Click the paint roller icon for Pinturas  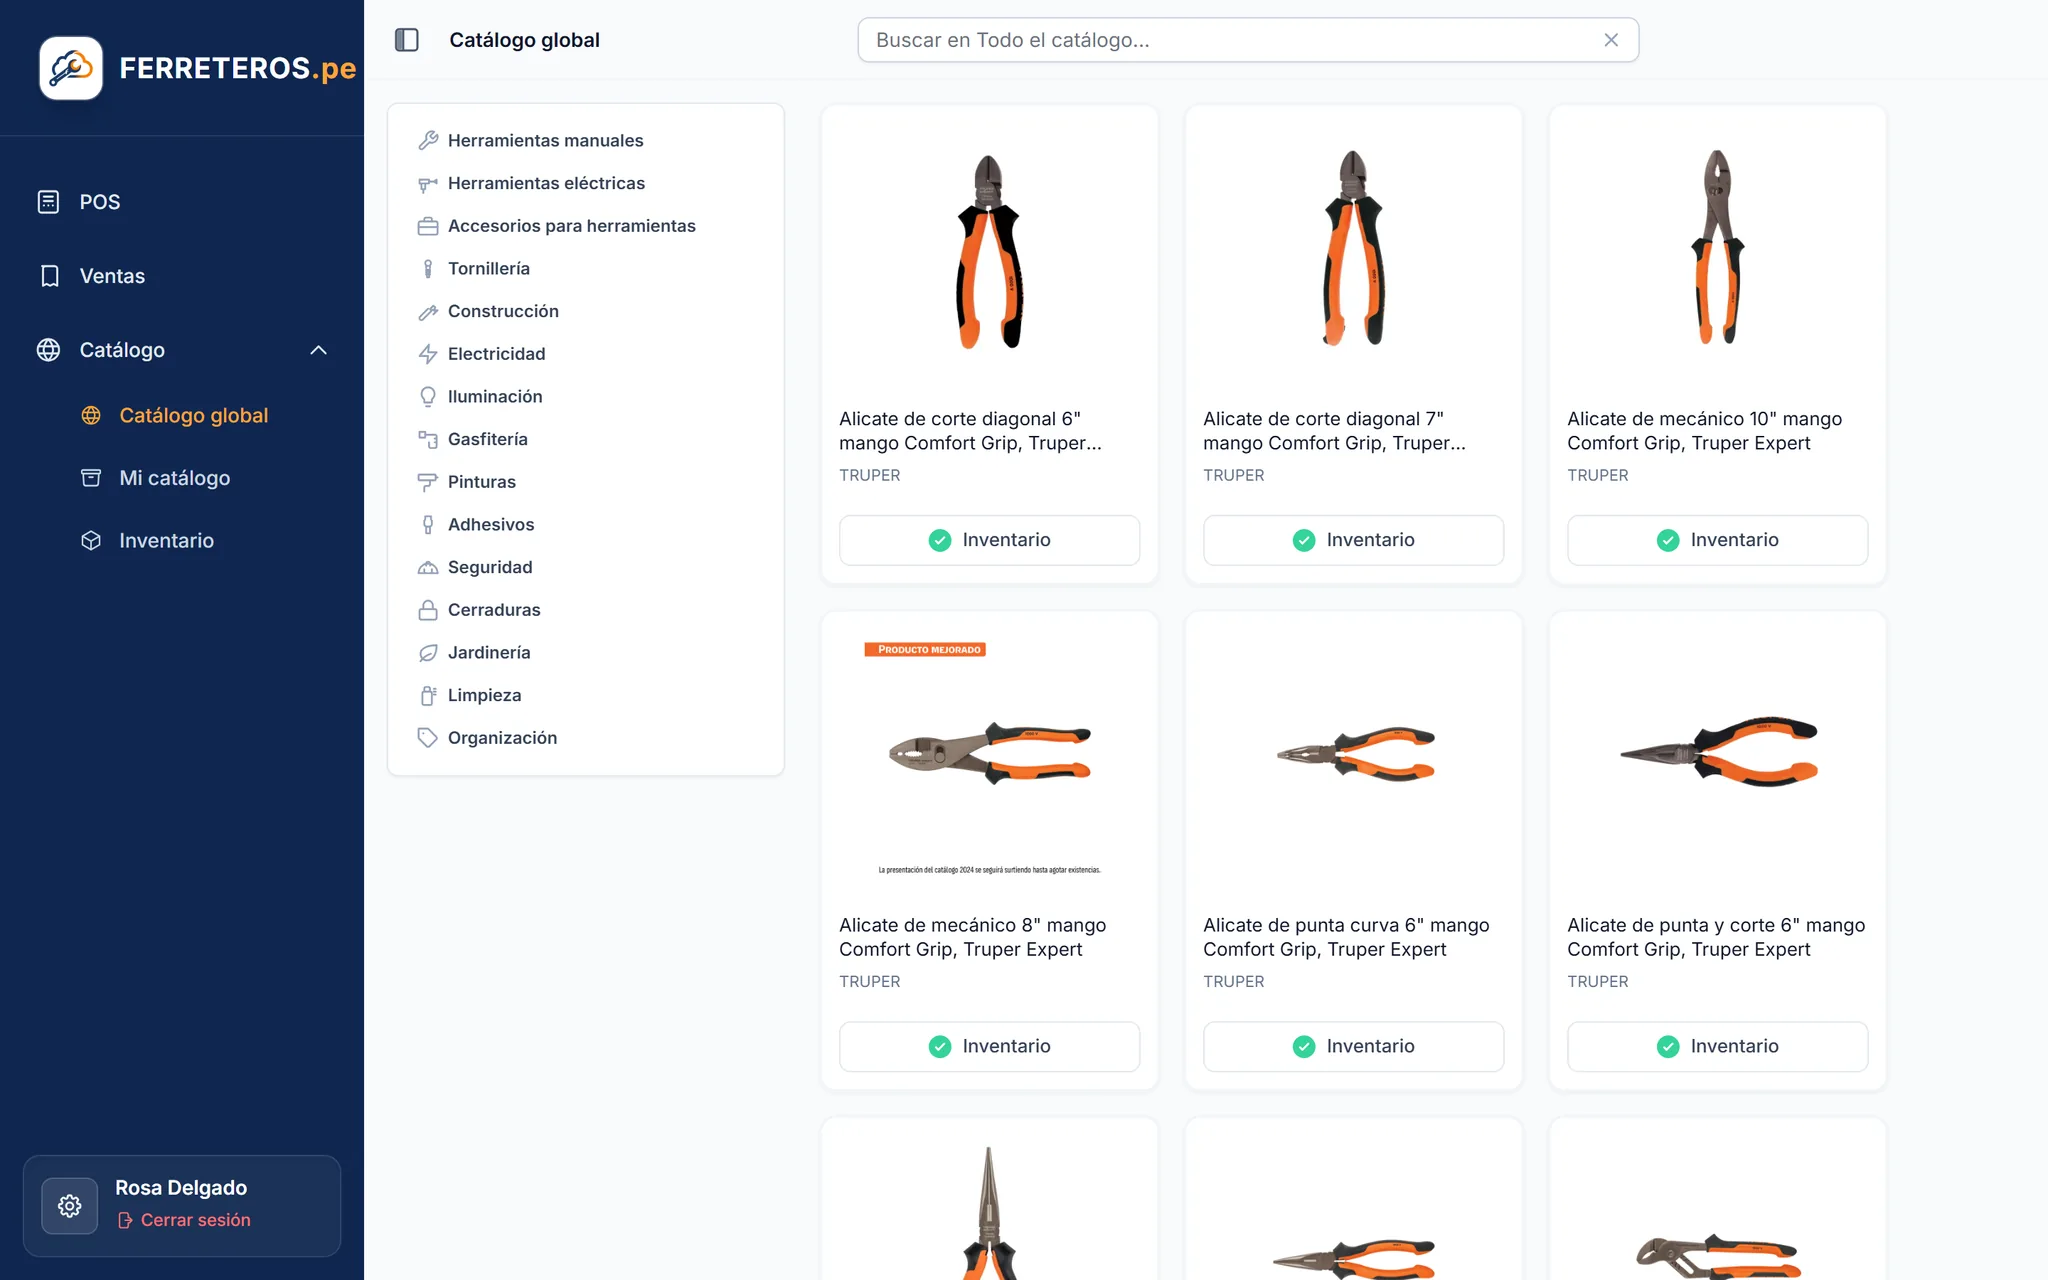pos(428,482)
